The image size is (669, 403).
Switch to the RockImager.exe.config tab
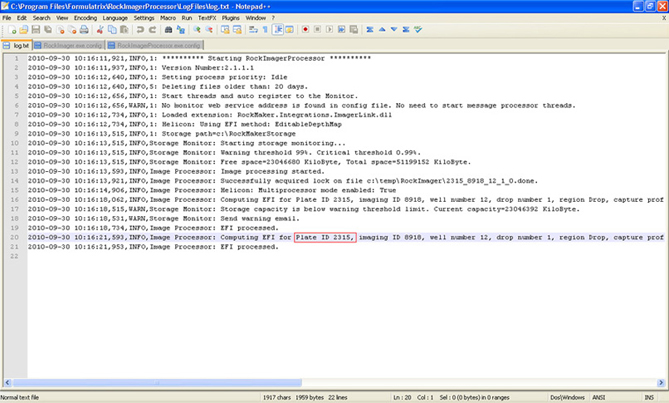(x=68, y=45)
